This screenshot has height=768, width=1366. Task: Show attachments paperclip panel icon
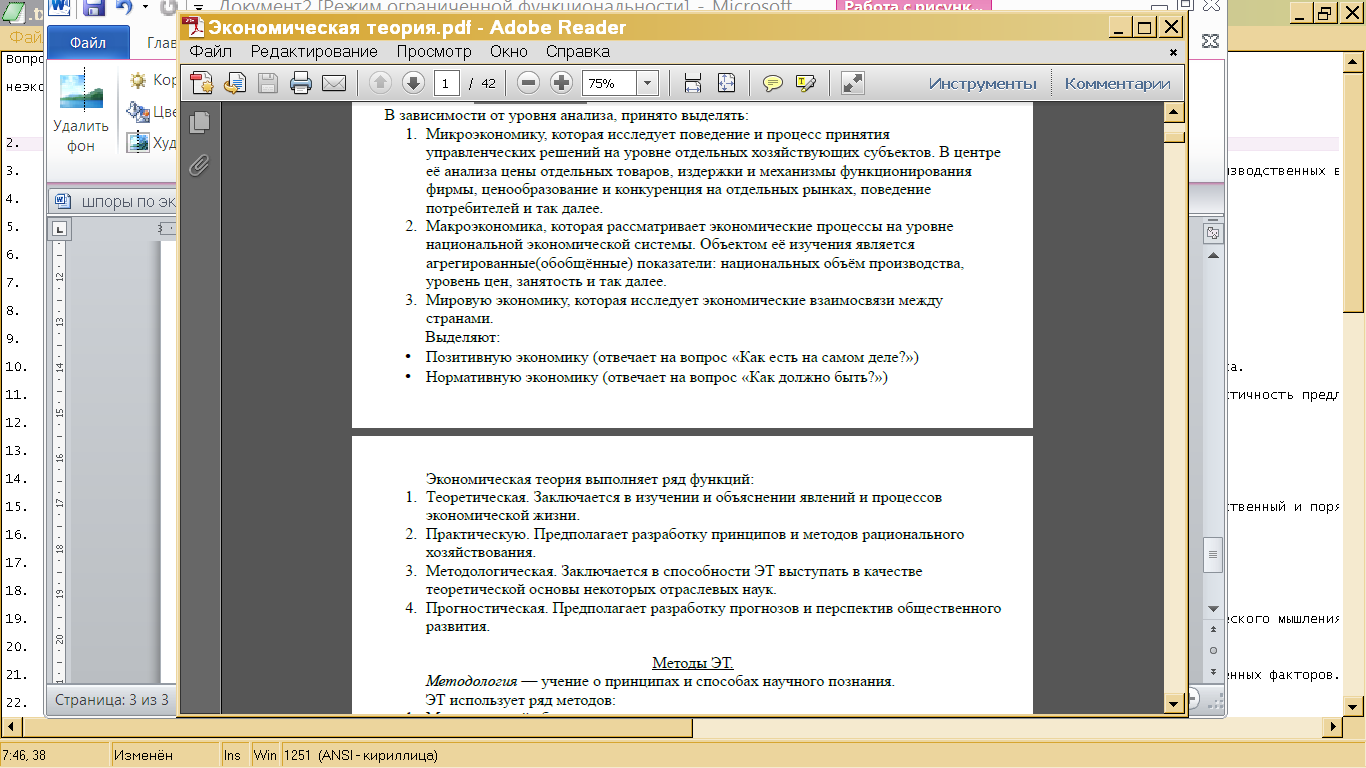(200, 165)
